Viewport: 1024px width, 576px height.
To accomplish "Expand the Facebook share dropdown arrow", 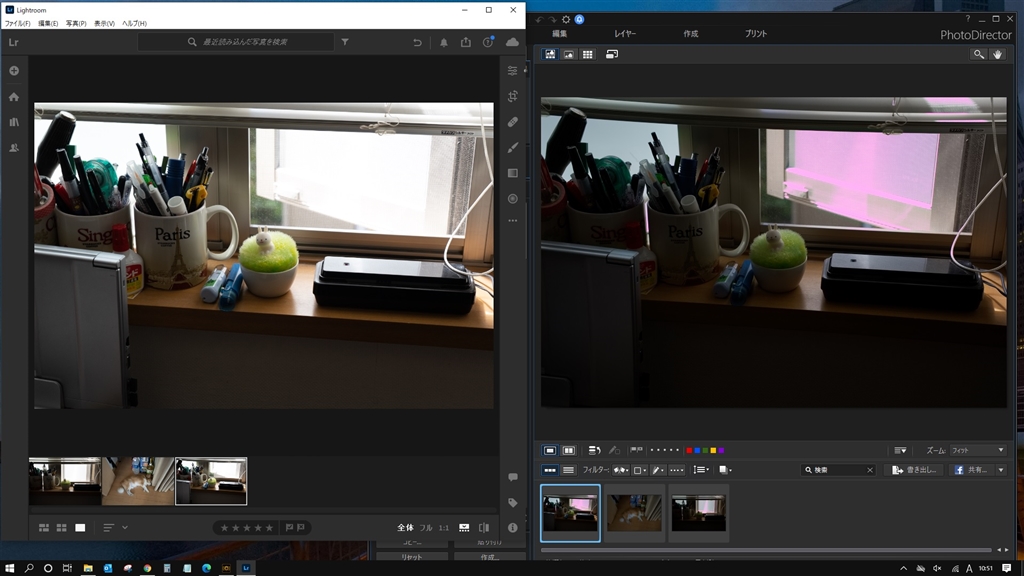I will point(1001,470).
